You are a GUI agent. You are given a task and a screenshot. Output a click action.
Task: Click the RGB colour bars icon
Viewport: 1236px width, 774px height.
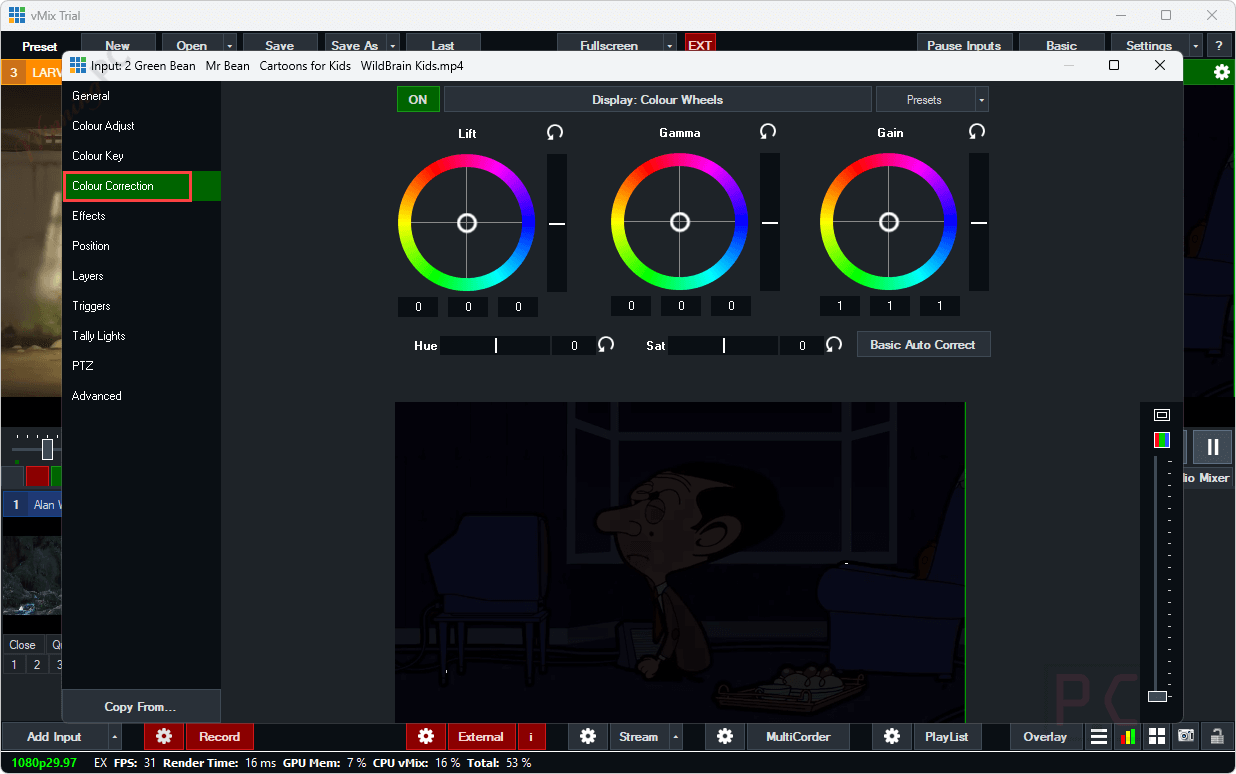coord(1161,439)
